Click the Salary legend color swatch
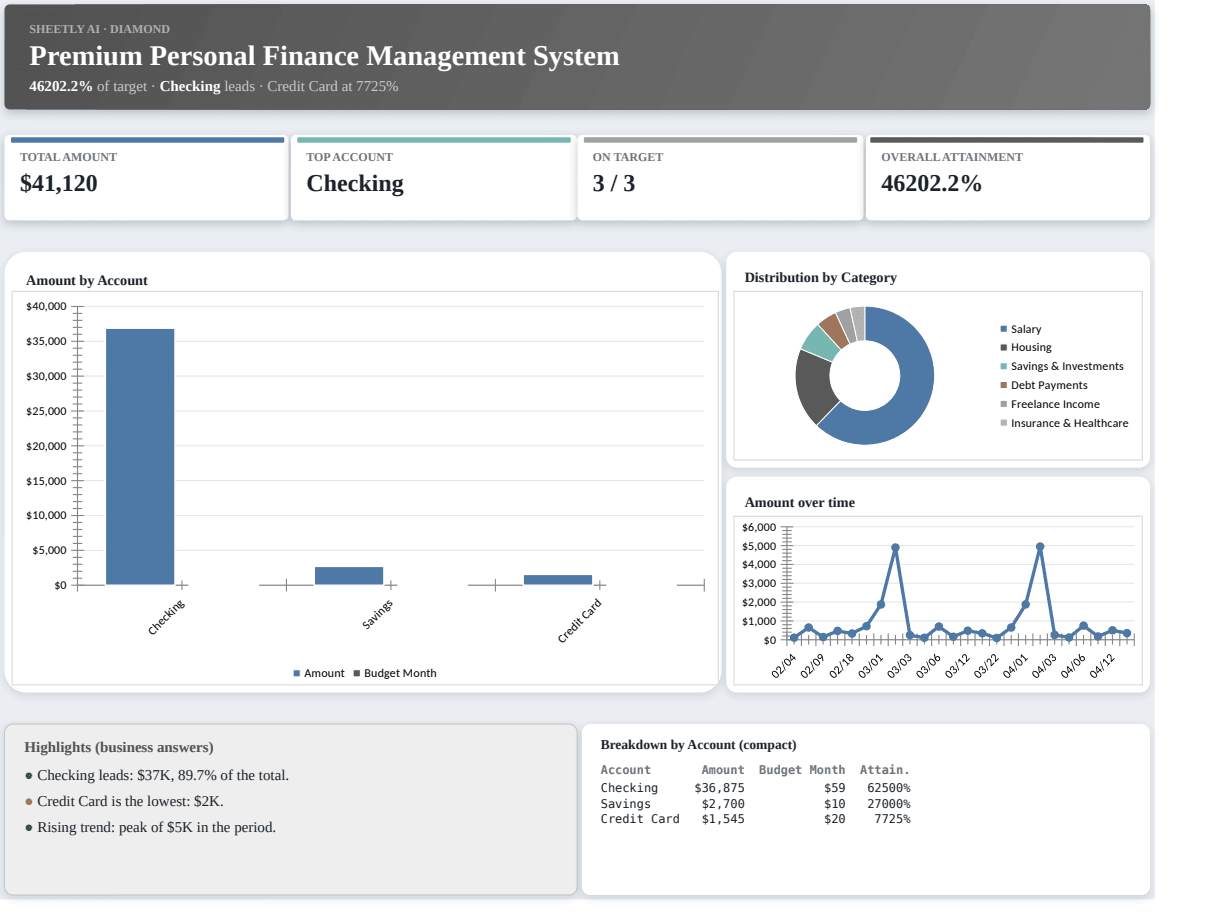Image resolution: width=1227 pixels, height=922 pixels. point(1003,329)
